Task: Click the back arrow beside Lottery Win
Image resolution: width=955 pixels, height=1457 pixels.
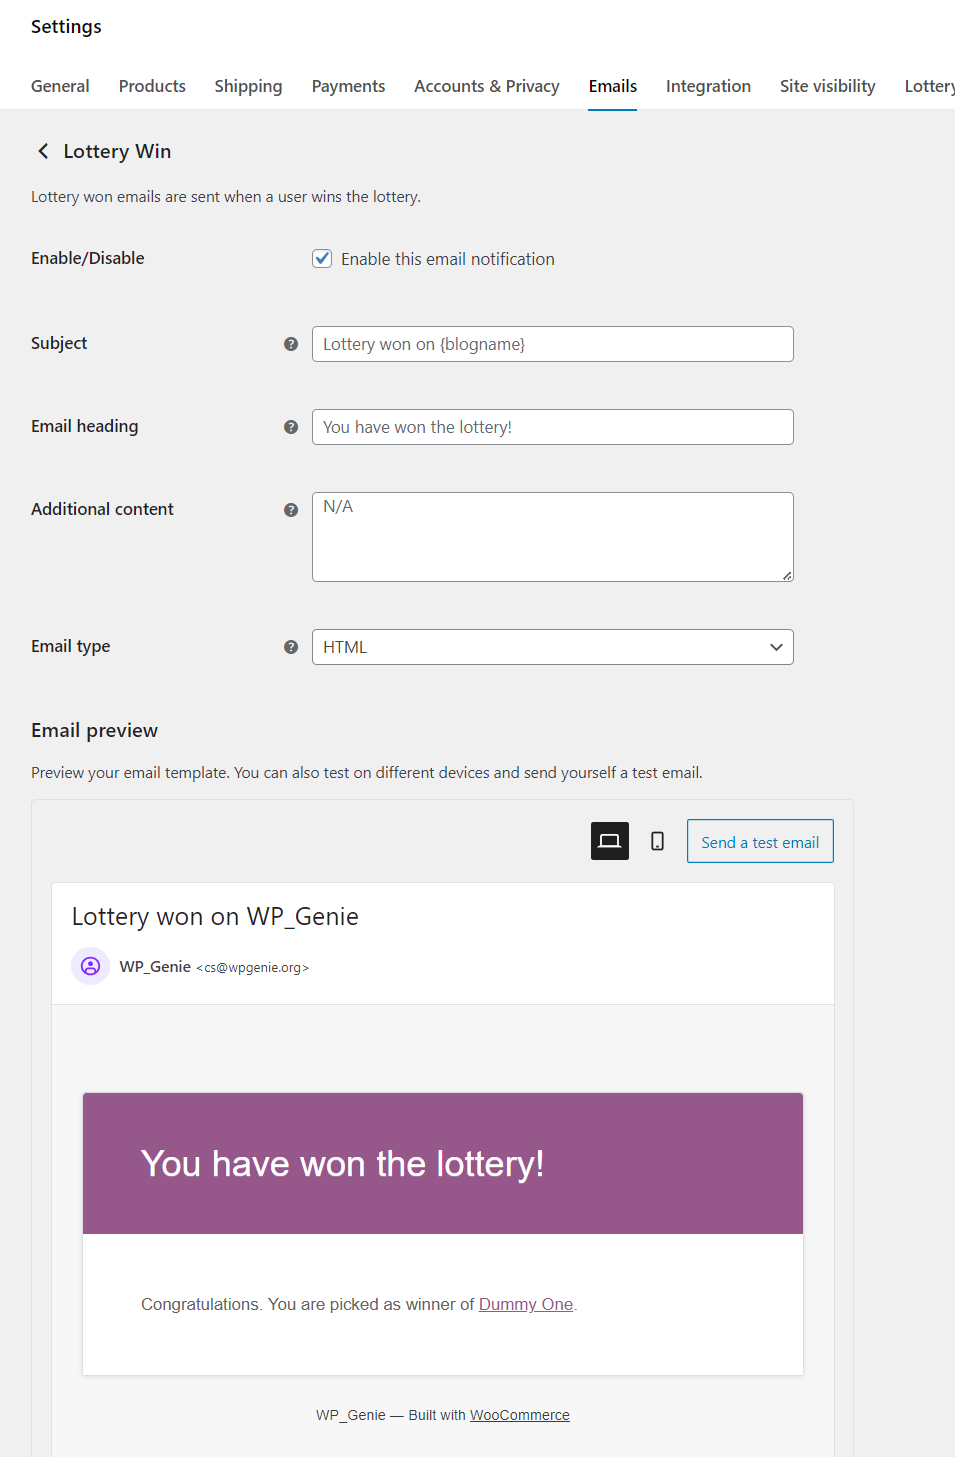Action: pyautogui.click(x=43, y=151)
